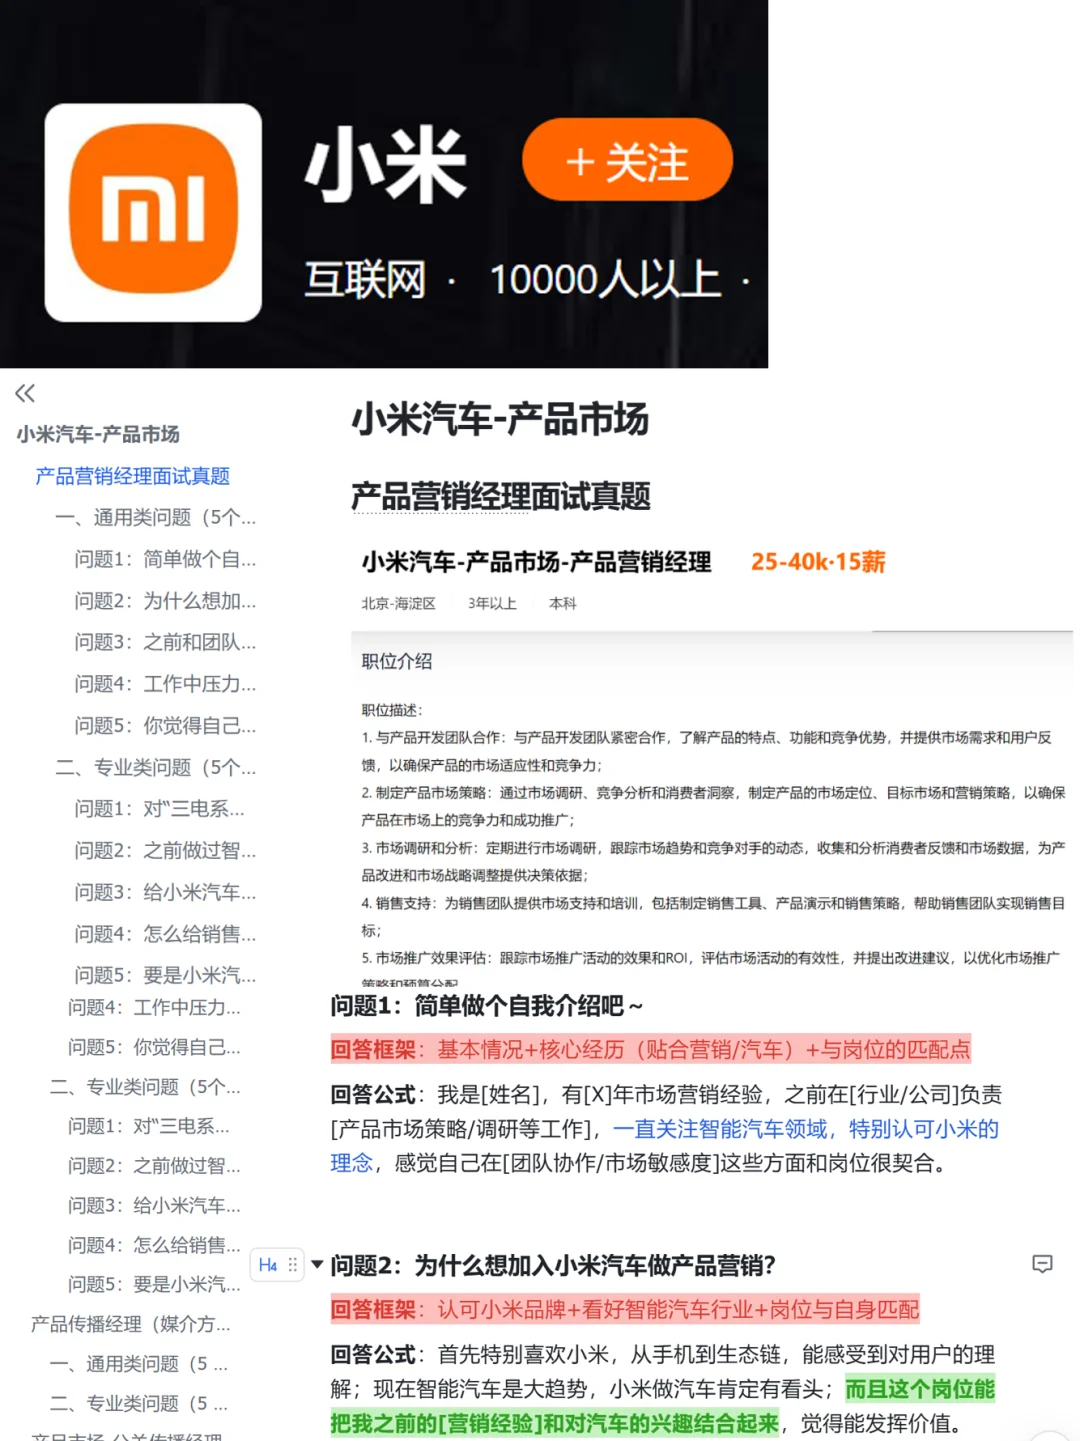Jump to 问题3: 之前和团队... in outline
Image resolution: width=1080 pixels, height=1441 pixels.
(x=165, y=642)
